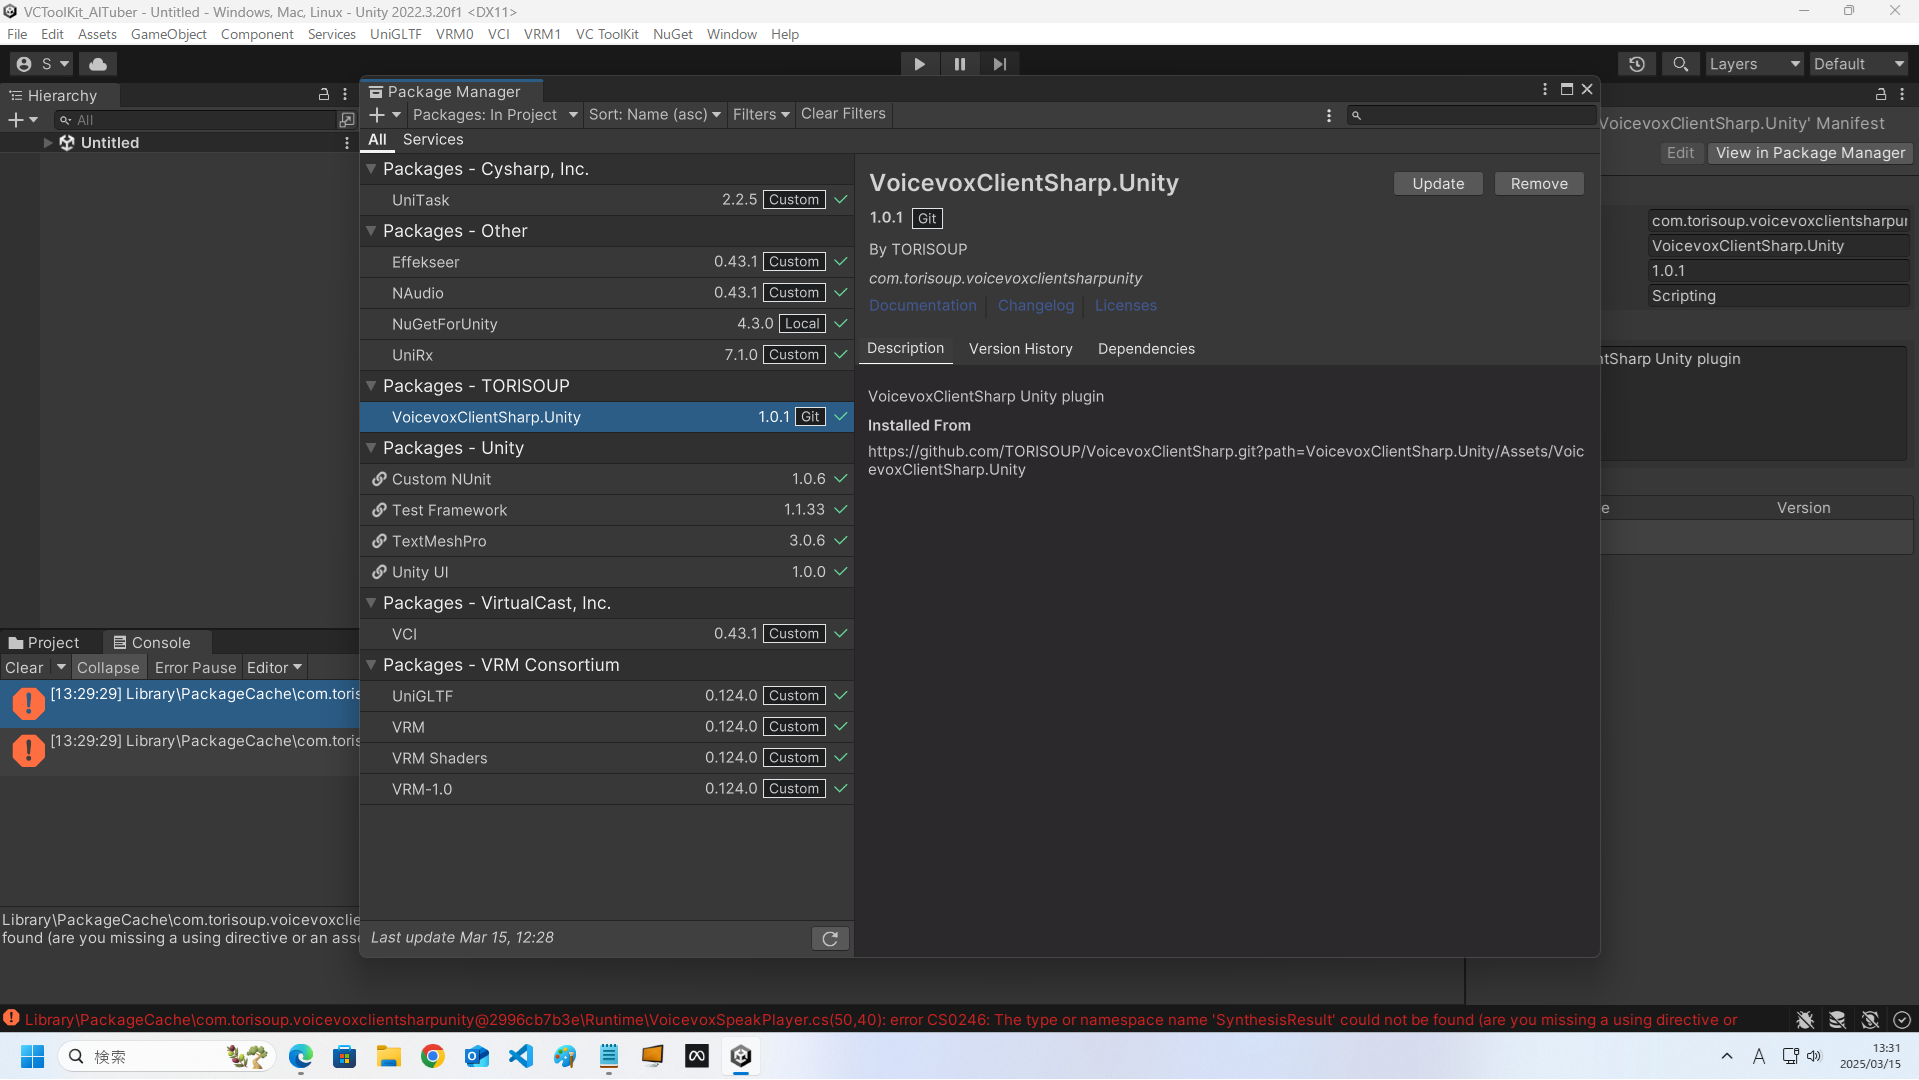
Task: Collapse Packages - TORISOUP group
Action: (x=371, y=386)
